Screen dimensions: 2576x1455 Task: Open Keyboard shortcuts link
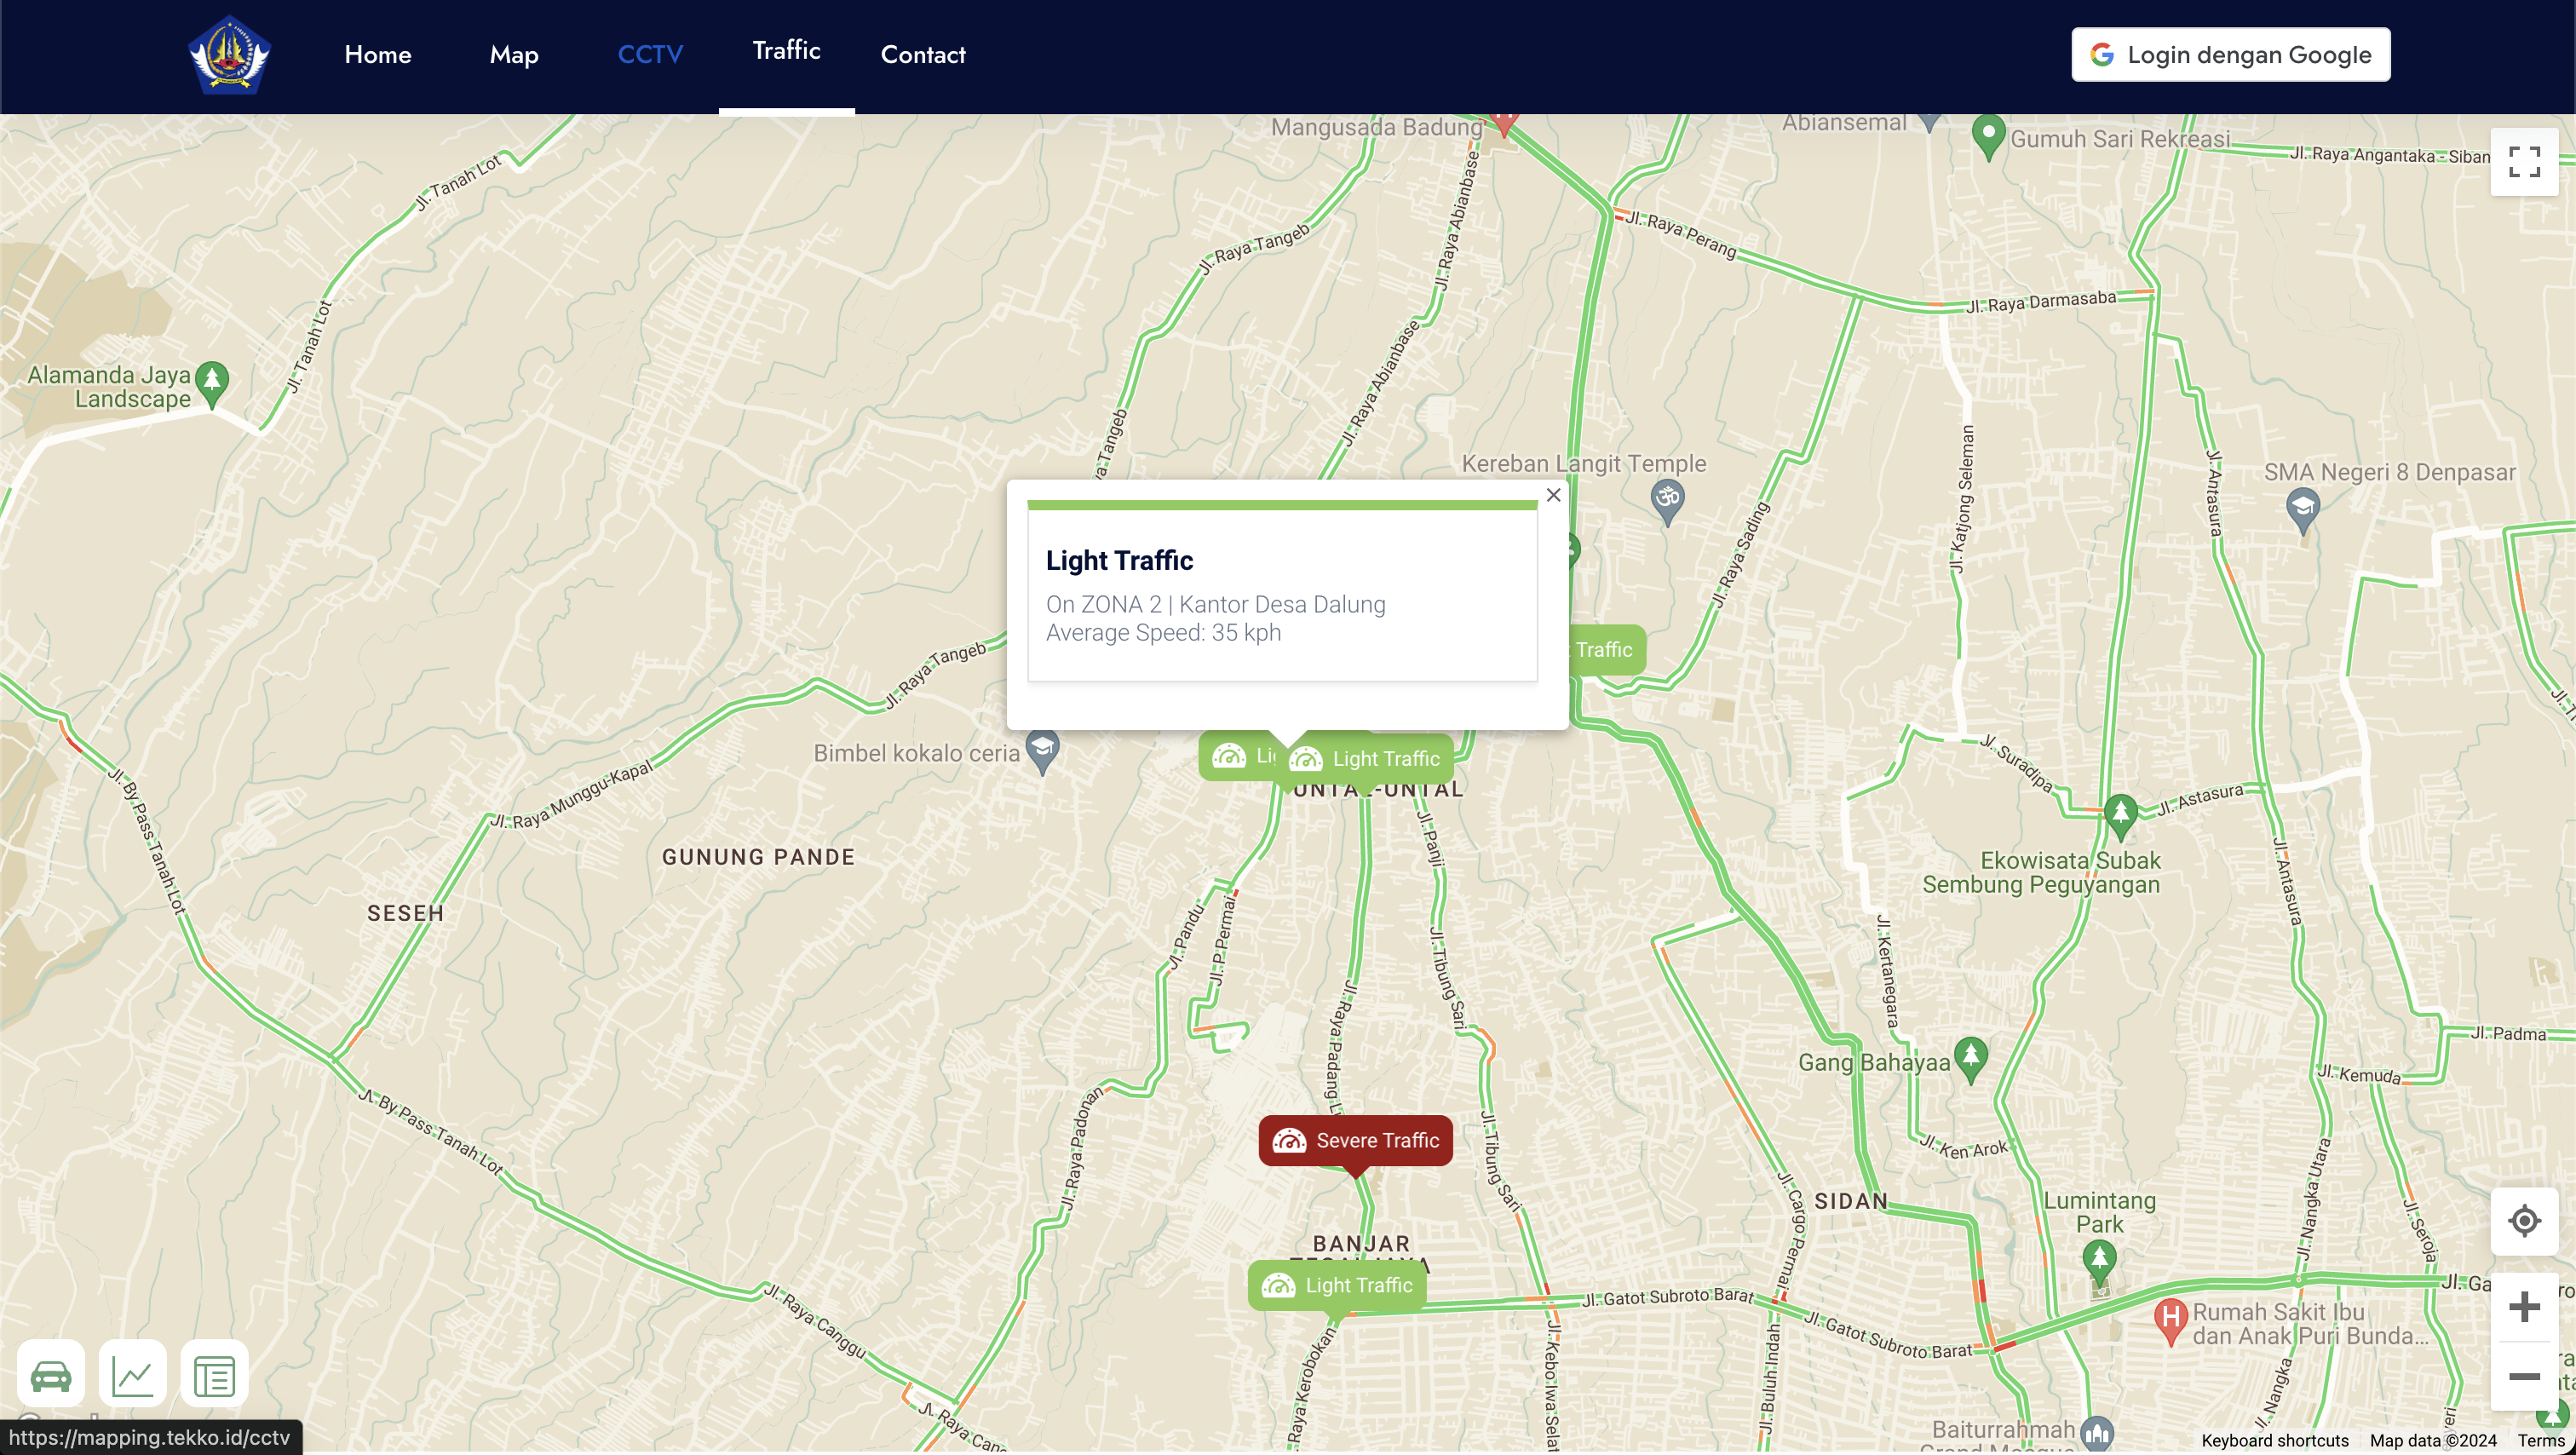(2274, 1440)
